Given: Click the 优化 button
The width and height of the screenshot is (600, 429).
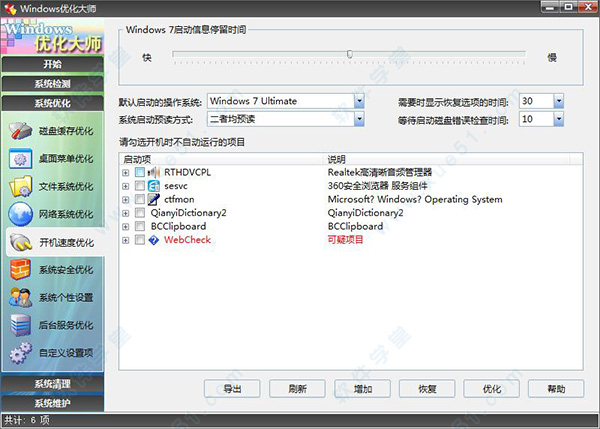Looking at the screenshot, I should pyautogui.click(x=491, y=389).
